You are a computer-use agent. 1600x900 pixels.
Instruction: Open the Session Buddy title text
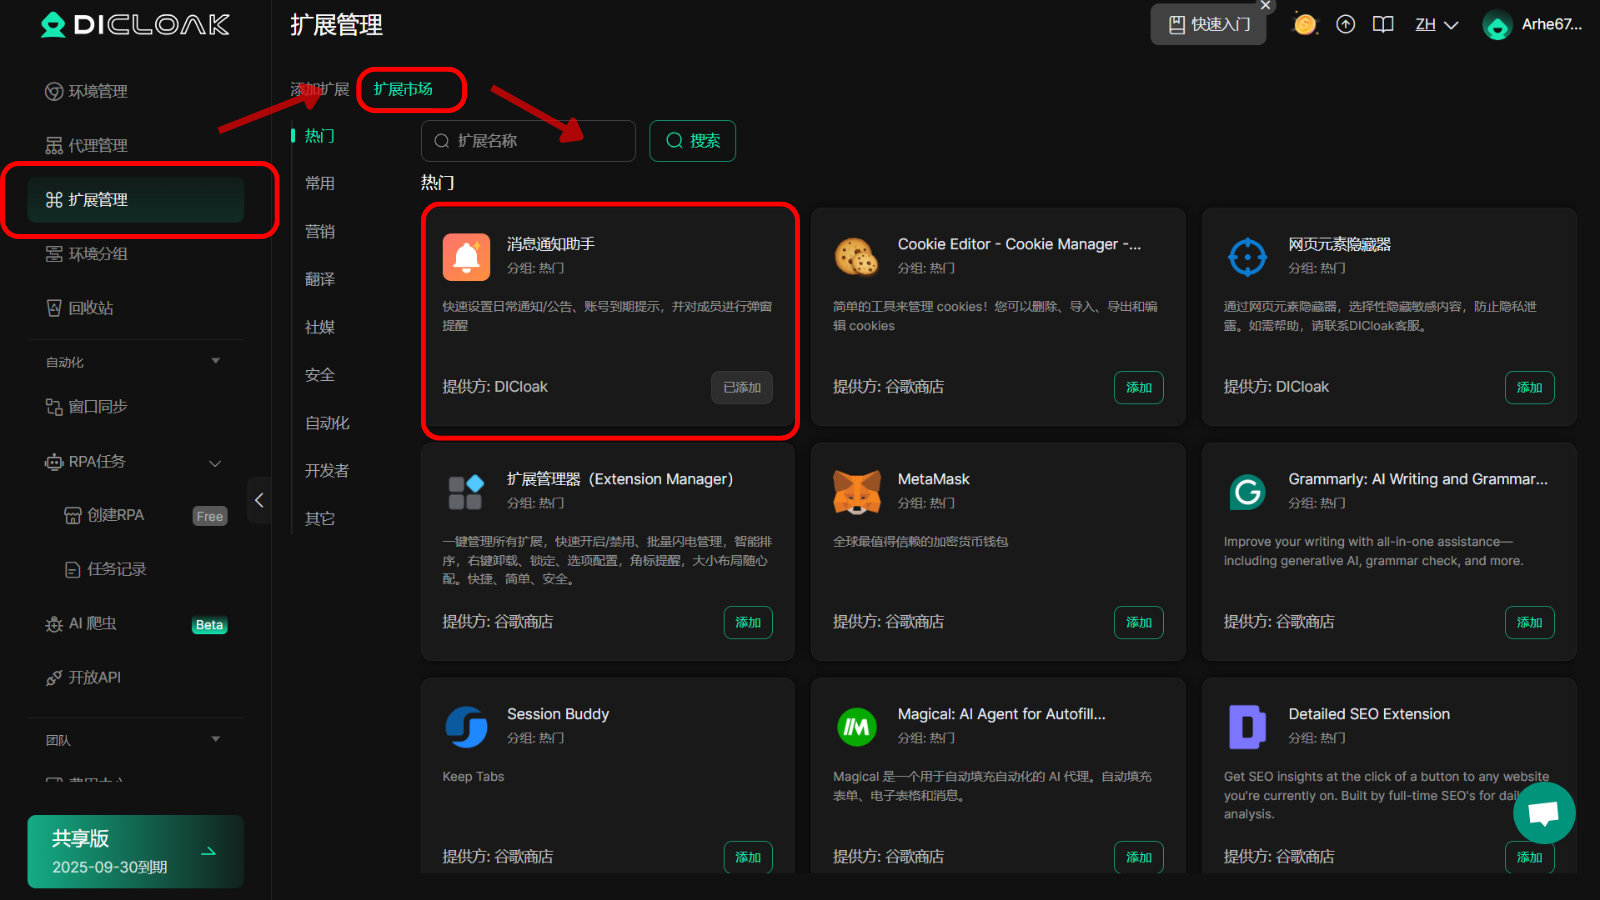tap(558, 714)
